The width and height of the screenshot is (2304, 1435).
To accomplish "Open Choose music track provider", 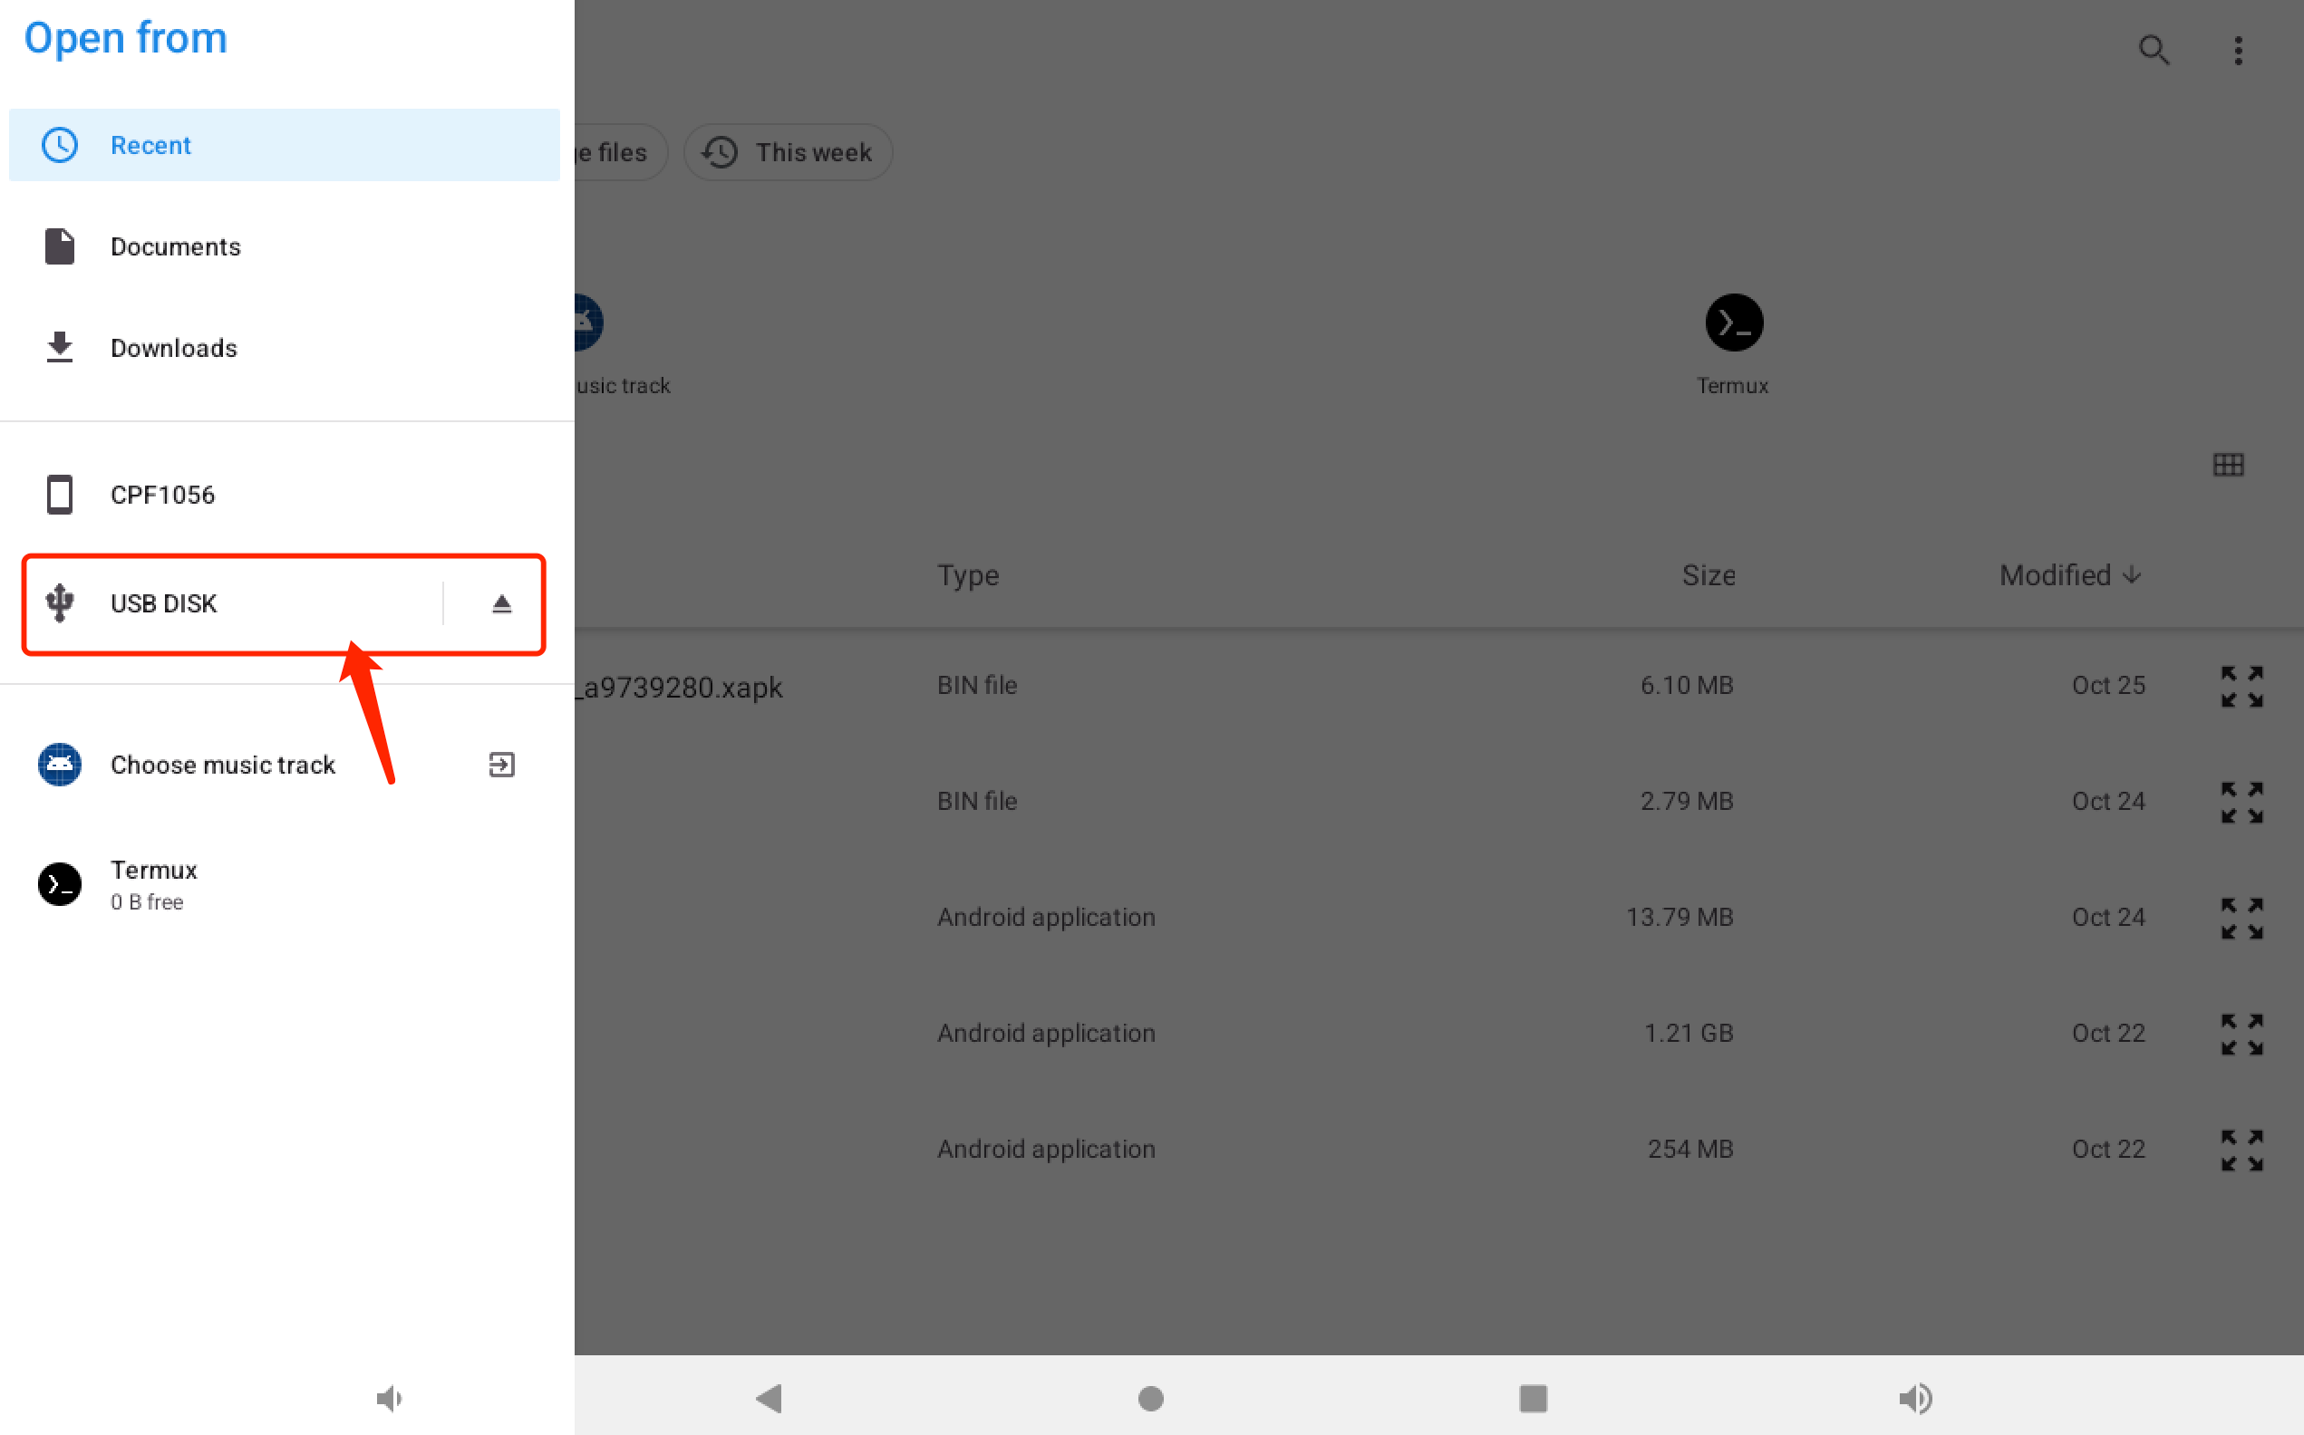I will tap(222, 765).
